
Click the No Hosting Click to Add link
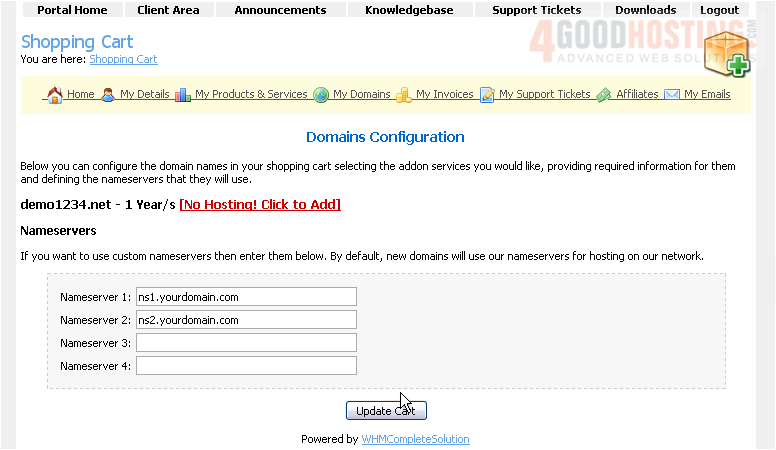(x=260, y=205)
